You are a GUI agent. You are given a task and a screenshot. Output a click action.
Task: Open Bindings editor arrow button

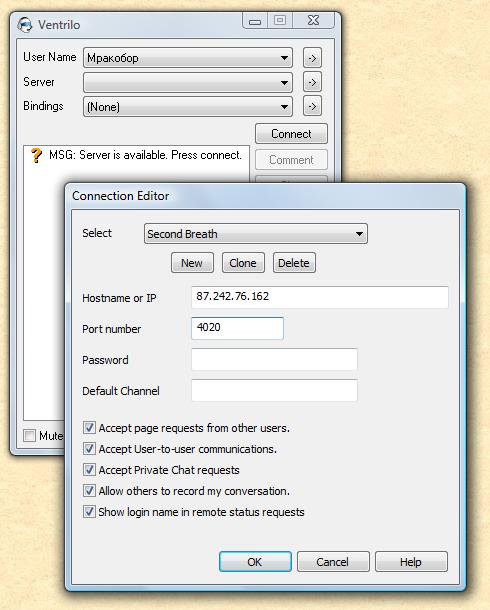(x=312, y=106)
